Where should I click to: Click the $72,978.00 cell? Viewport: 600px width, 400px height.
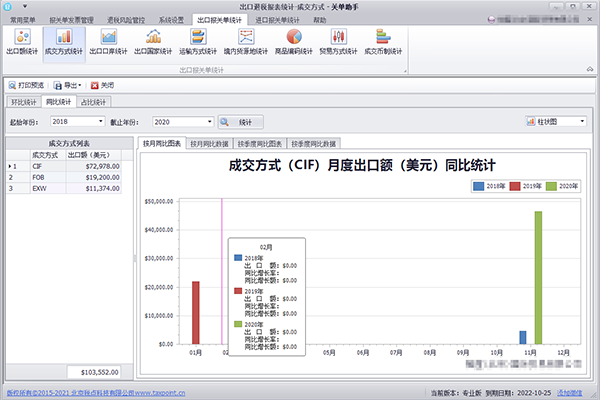(x=94, y=166)
